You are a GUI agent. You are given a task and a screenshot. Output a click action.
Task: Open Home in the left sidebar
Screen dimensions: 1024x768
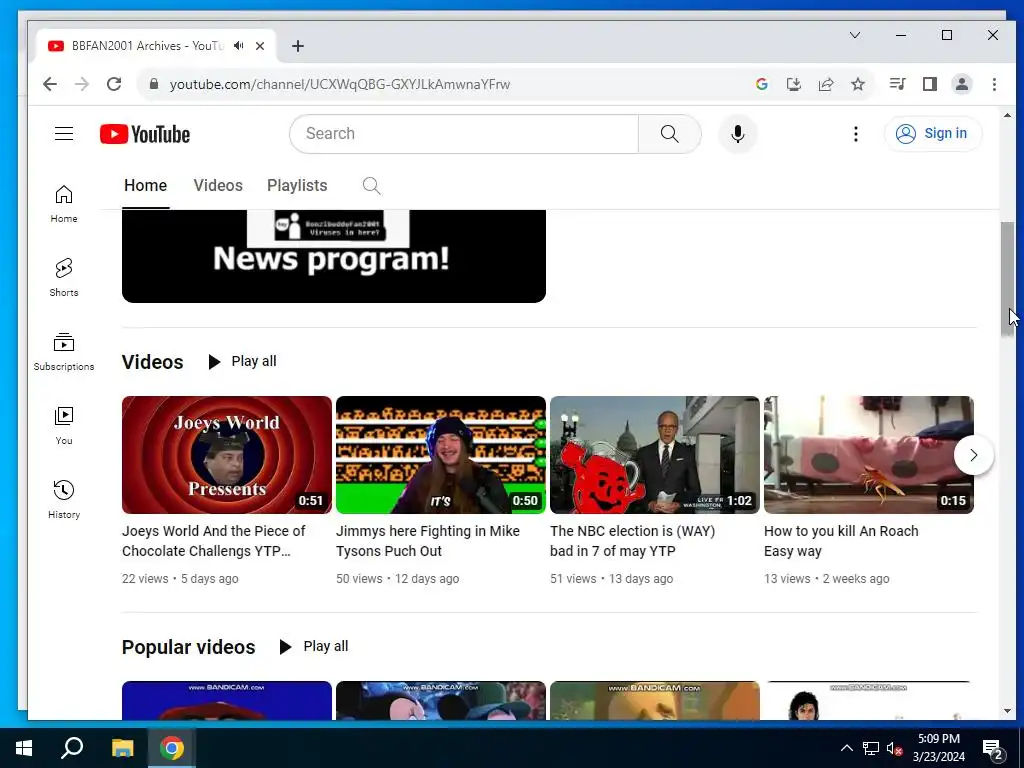coord(64,204)
